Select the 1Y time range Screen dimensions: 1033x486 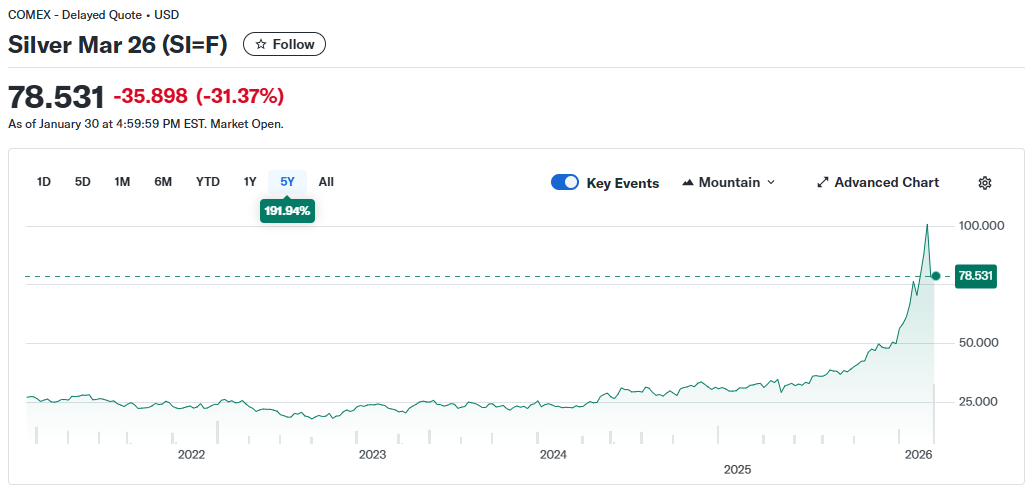click(x=250, y=182)
